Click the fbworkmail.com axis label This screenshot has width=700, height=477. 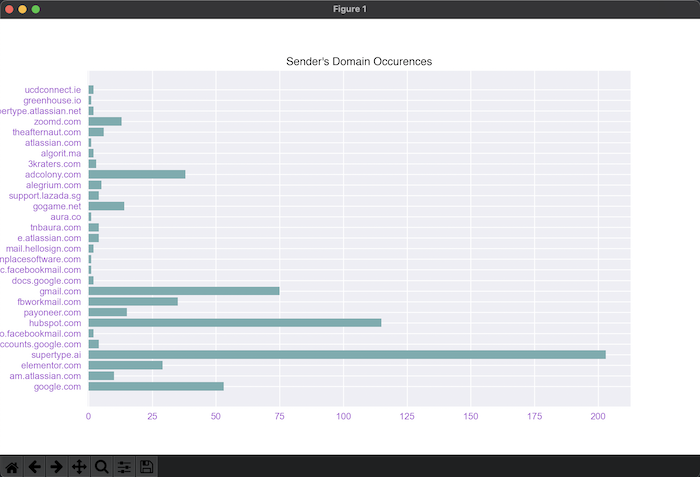click(49, 302)
